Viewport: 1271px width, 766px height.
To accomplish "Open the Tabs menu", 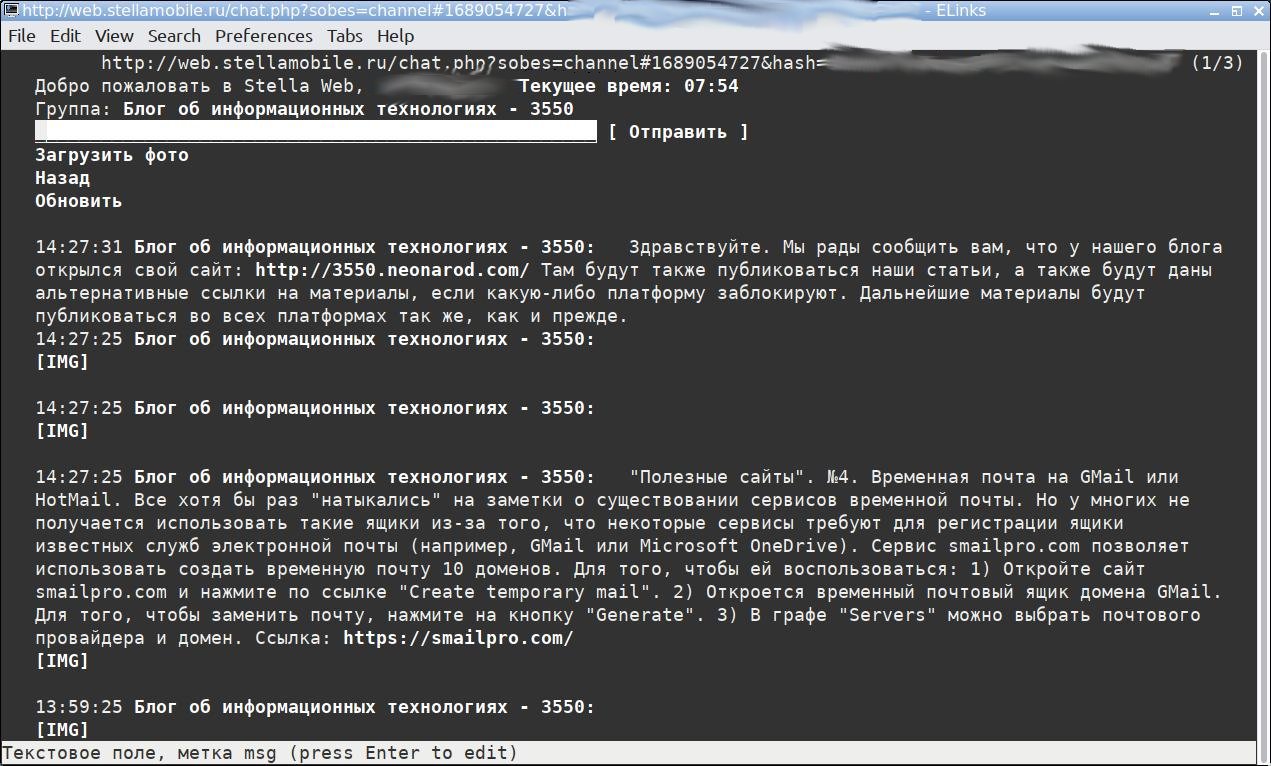I will 344,36.
